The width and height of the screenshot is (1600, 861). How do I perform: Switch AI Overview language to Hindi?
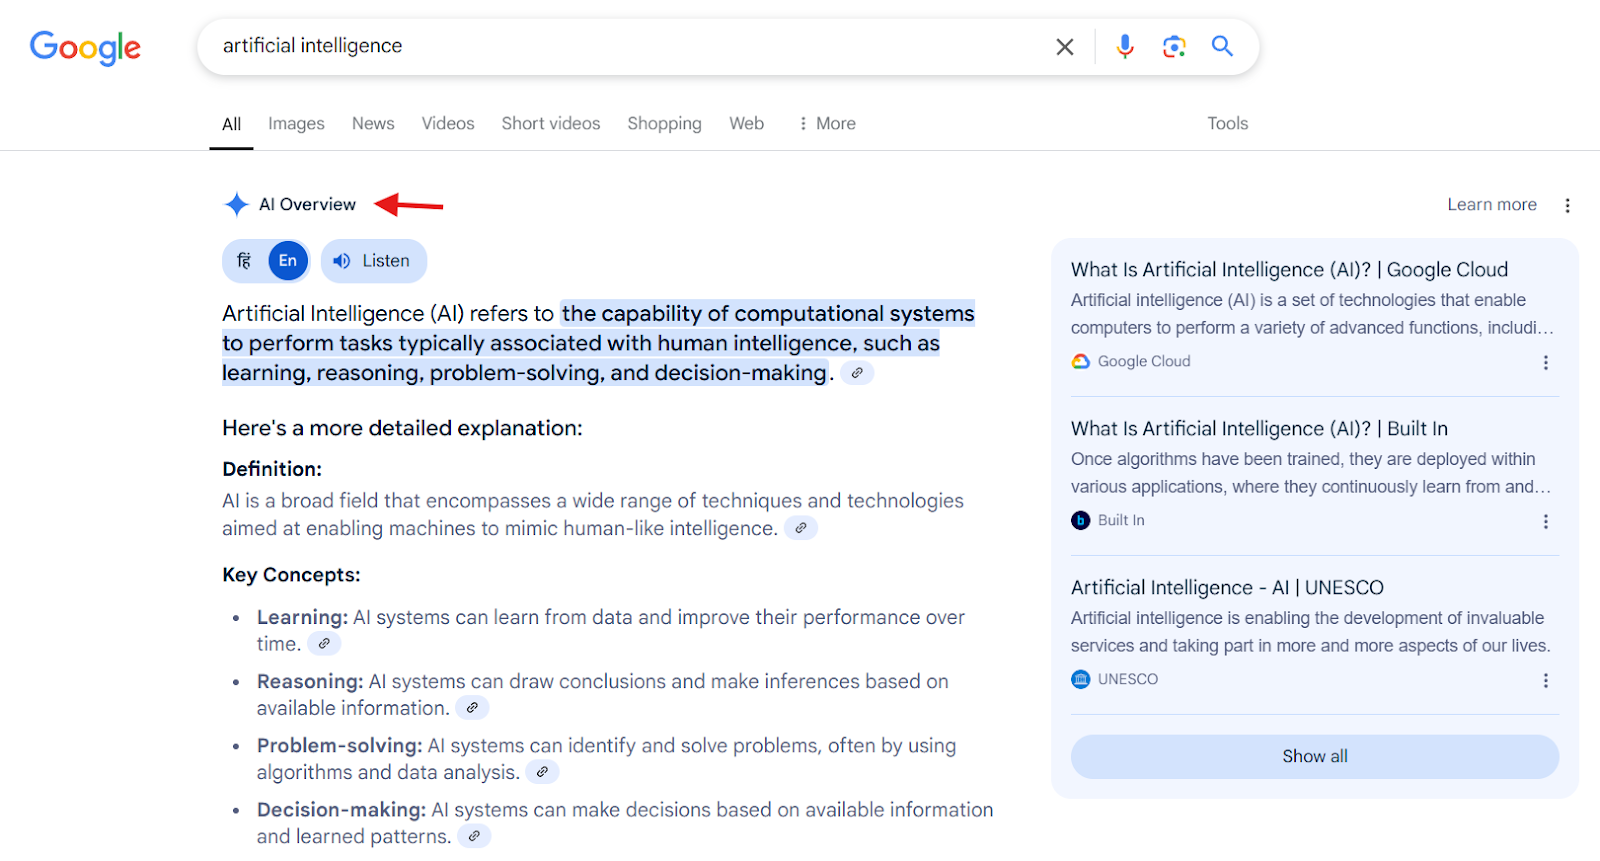244,261
